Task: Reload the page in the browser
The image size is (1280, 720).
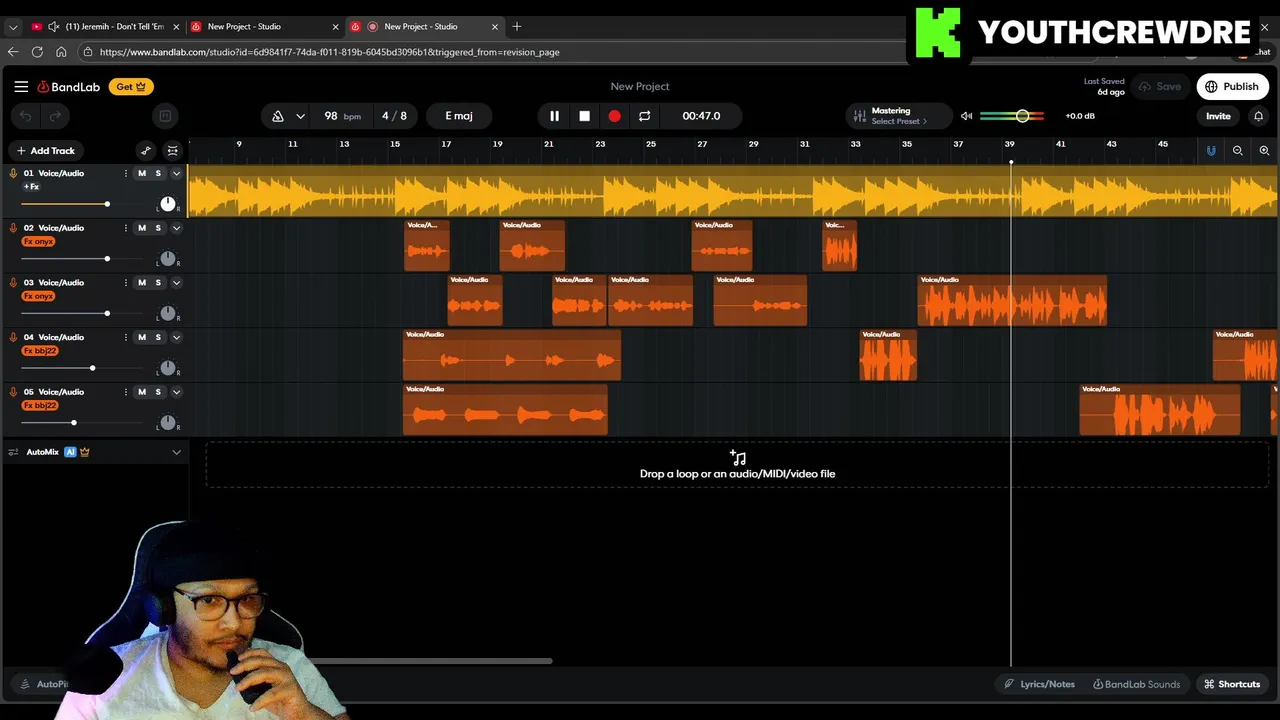Action: (x=37, y=52)
